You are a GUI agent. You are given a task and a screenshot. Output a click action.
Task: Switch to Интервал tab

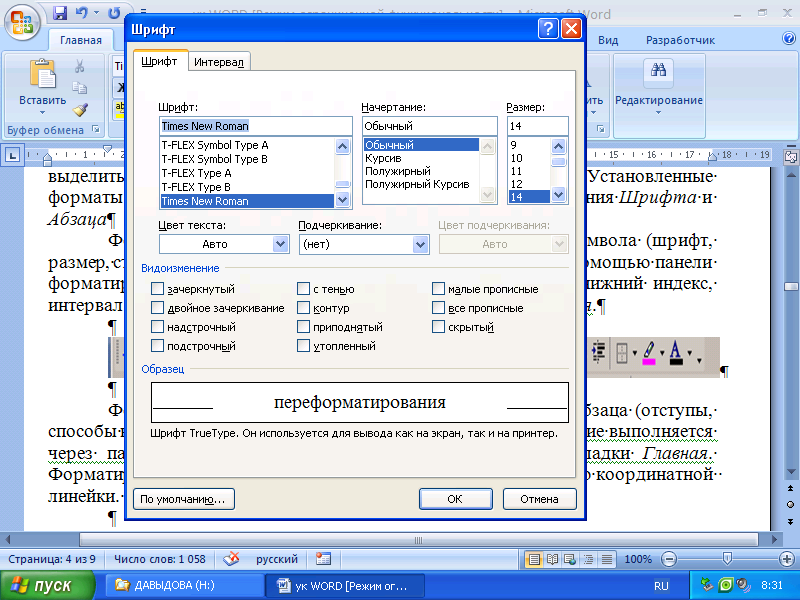pos(219,62)
